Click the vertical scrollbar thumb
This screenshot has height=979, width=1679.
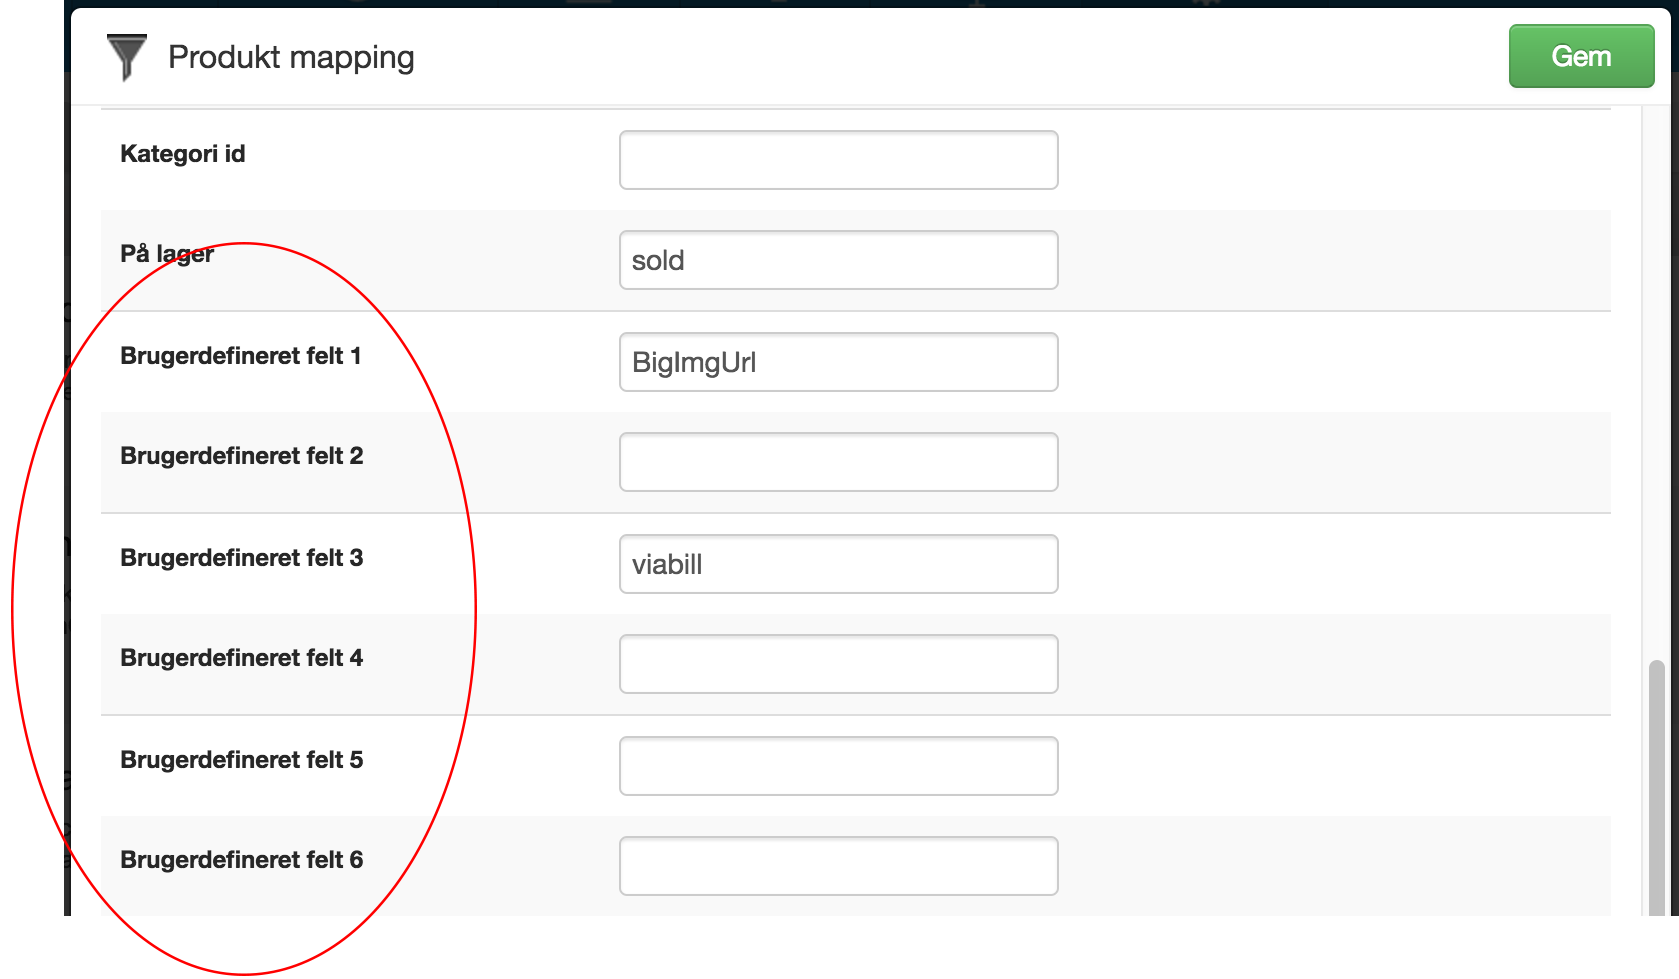point(1657,787)
